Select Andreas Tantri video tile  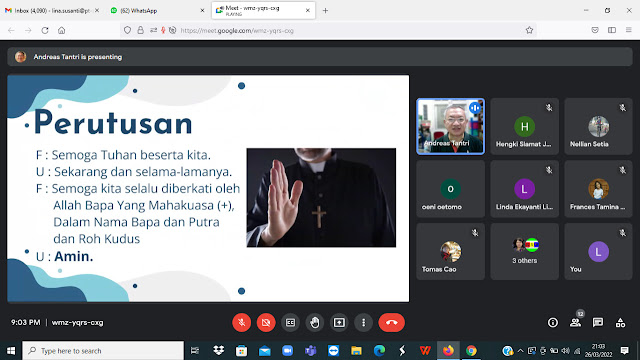[x=451, y=127]
